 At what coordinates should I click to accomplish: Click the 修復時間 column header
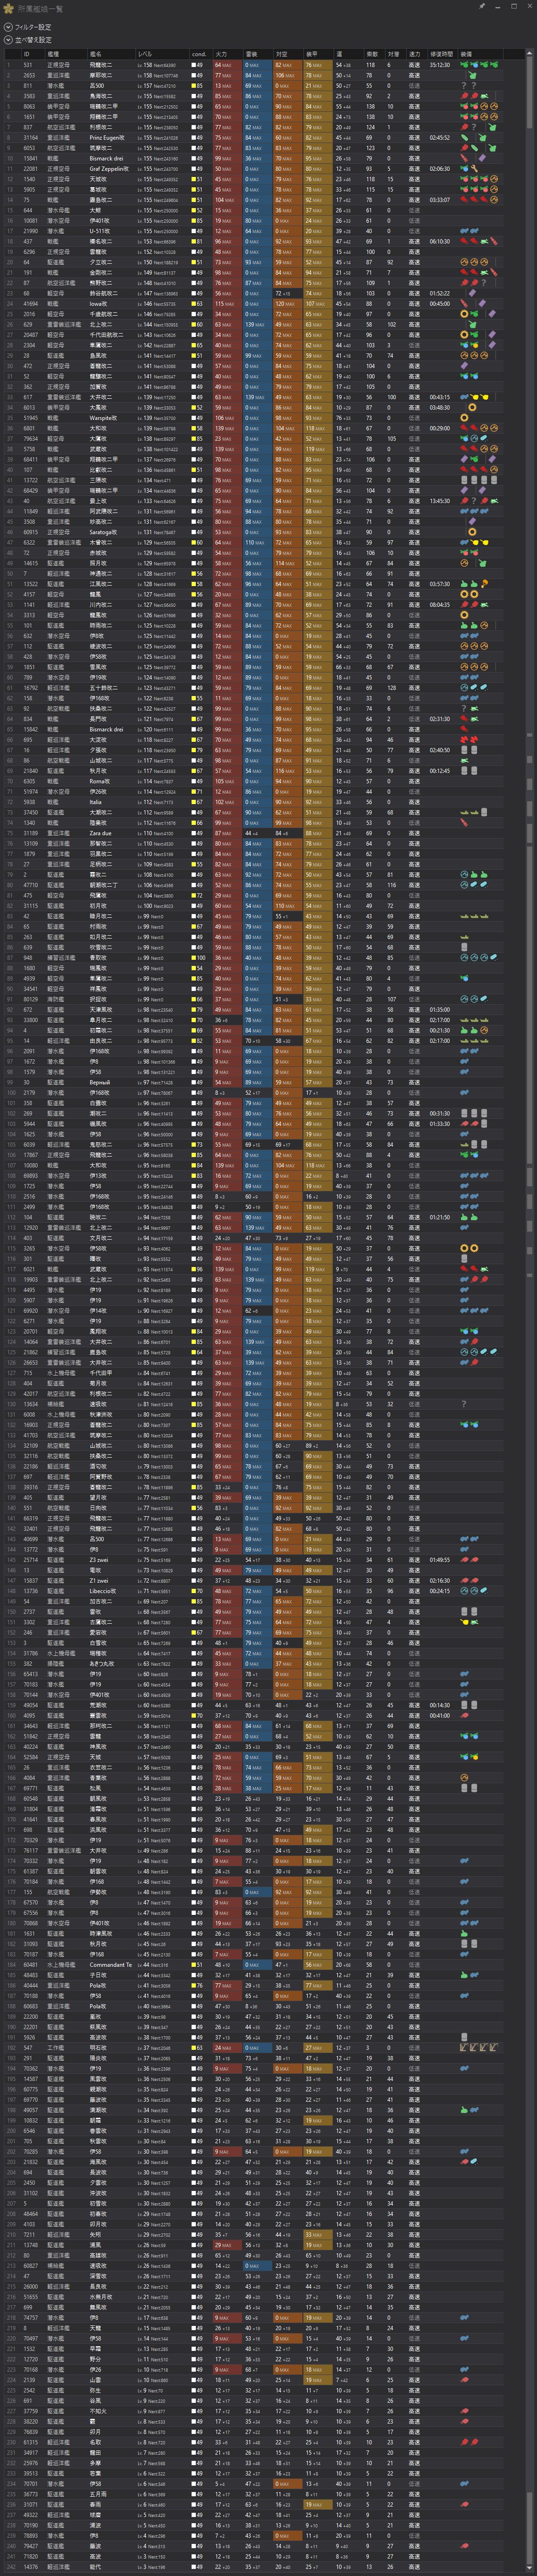441,54
